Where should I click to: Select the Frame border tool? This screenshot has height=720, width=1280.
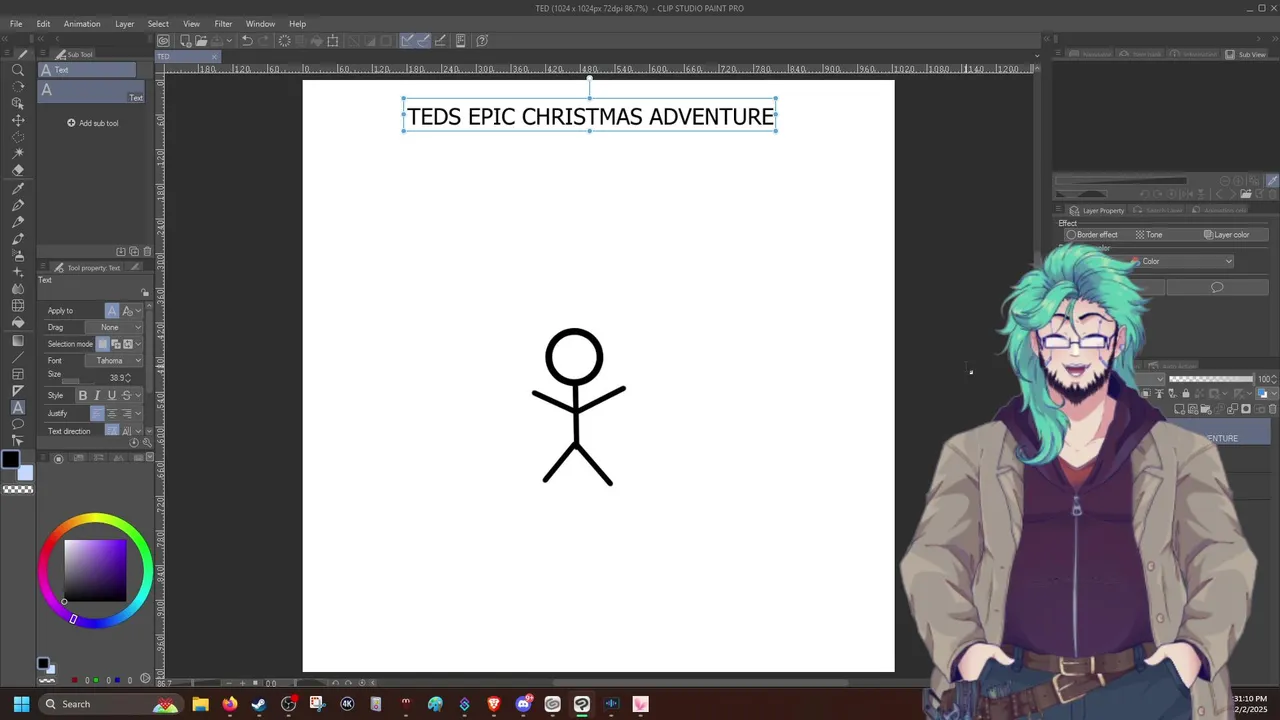coord(18,374)
